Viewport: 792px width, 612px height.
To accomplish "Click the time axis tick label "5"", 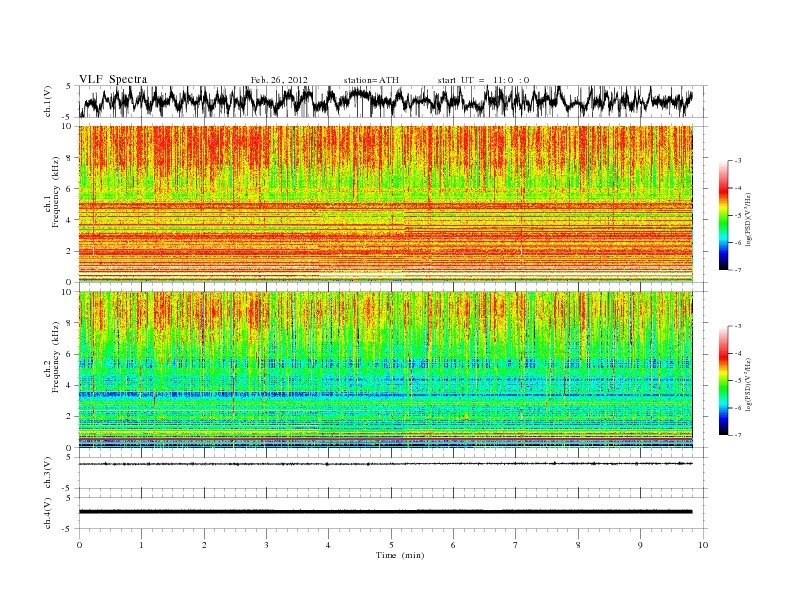I will (x=391, y=545).
